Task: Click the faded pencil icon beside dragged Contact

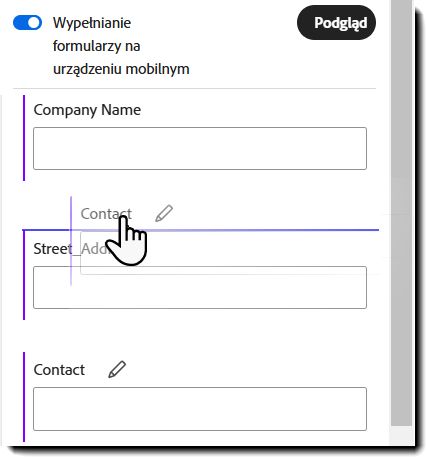Action: [164, 213]
